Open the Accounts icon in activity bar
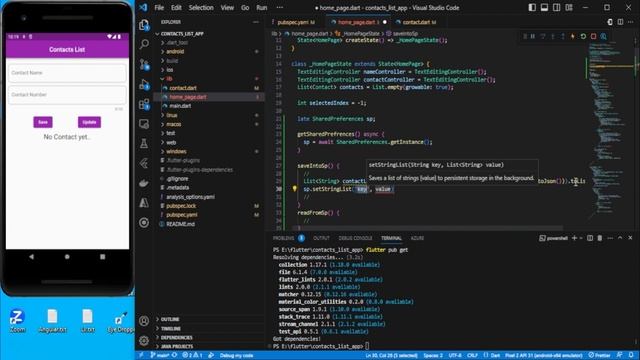640x360 pixels. pos(144,321)
